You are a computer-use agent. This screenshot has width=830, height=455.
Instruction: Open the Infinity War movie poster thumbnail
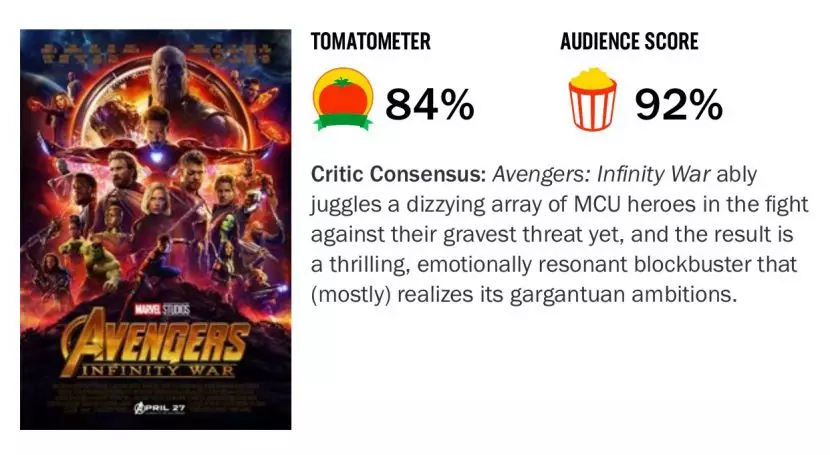(155, 230)
